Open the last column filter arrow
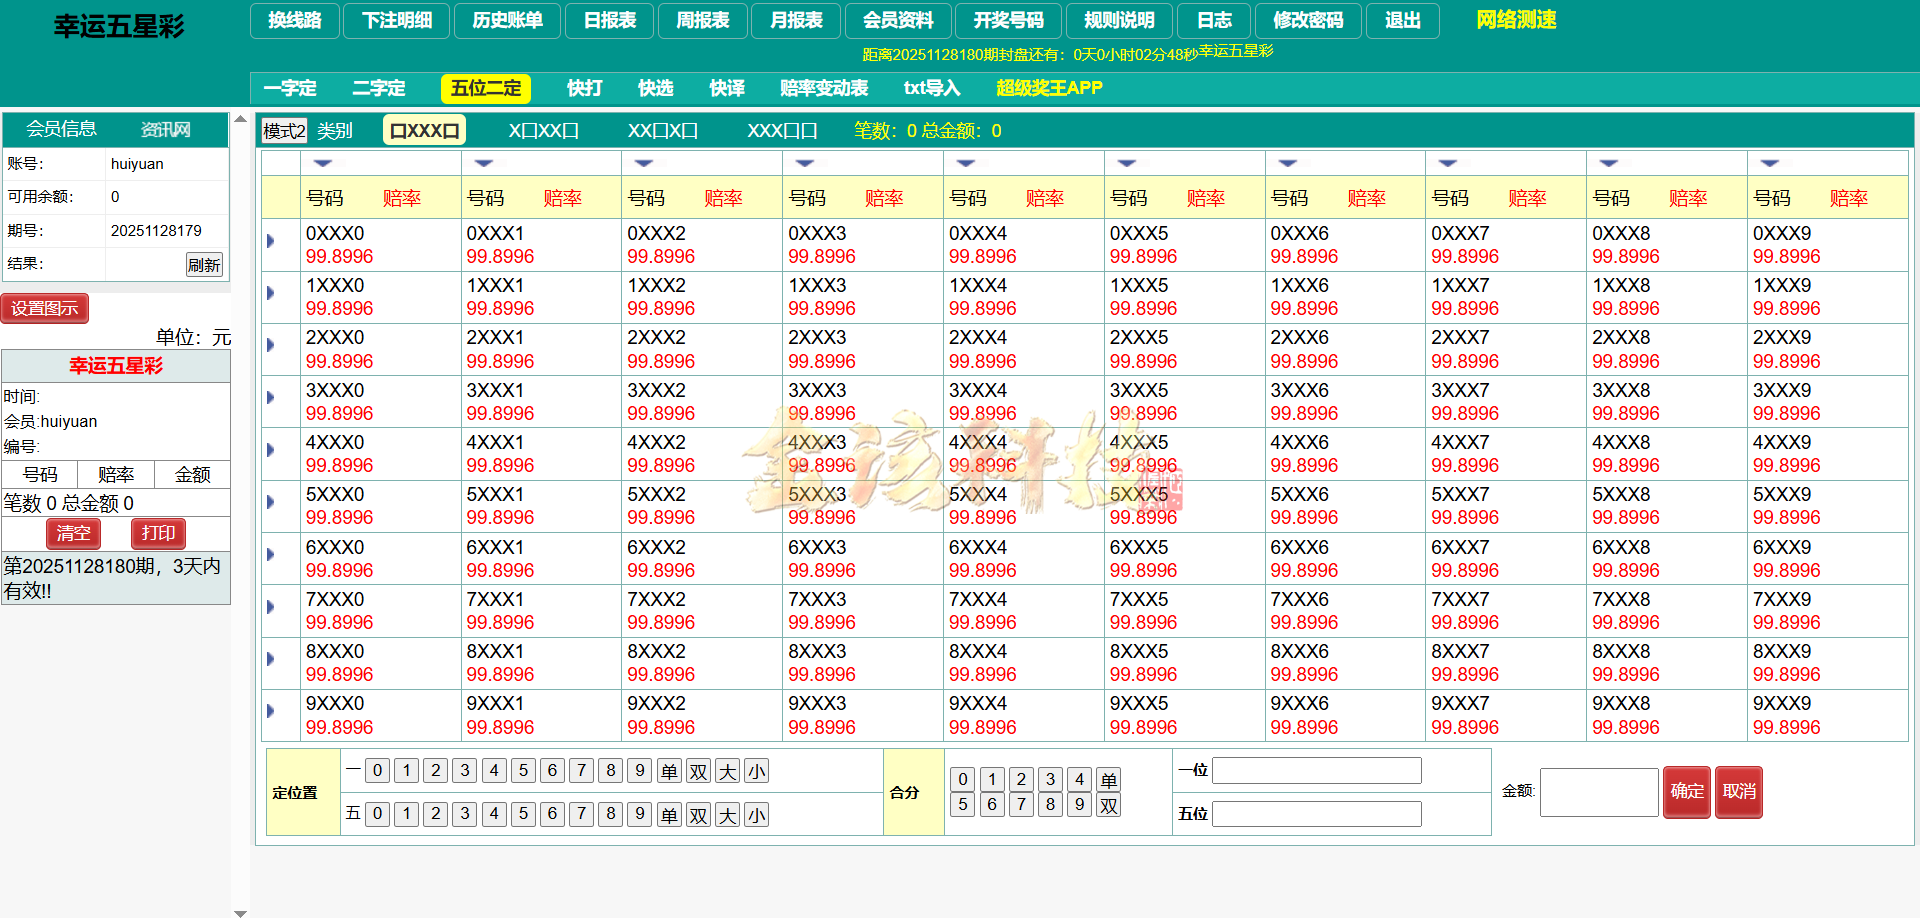This screenshot has height=918, width=1920. pyautogui.click(x=1769, y=162)
